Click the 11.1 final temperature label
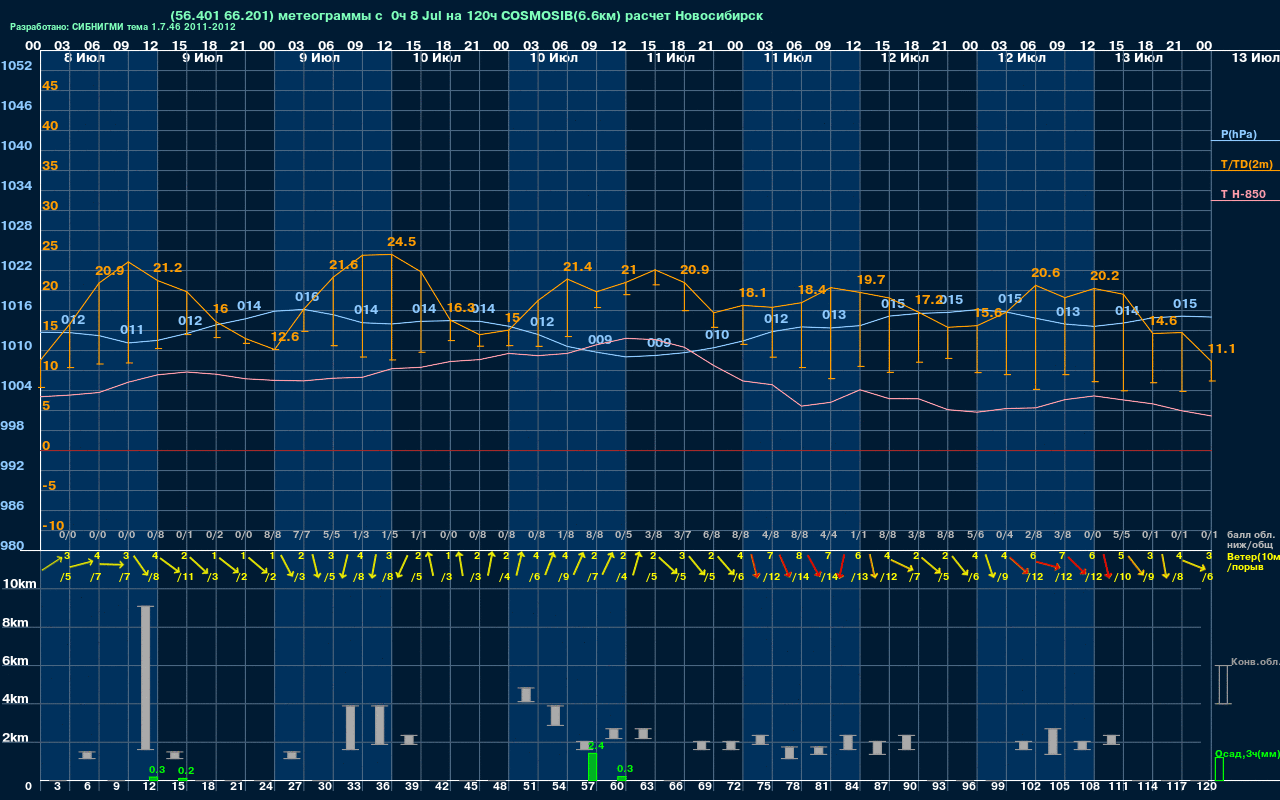This screenshot has height=800, width=1280. pyautogui.click(x=1221, y=349)
